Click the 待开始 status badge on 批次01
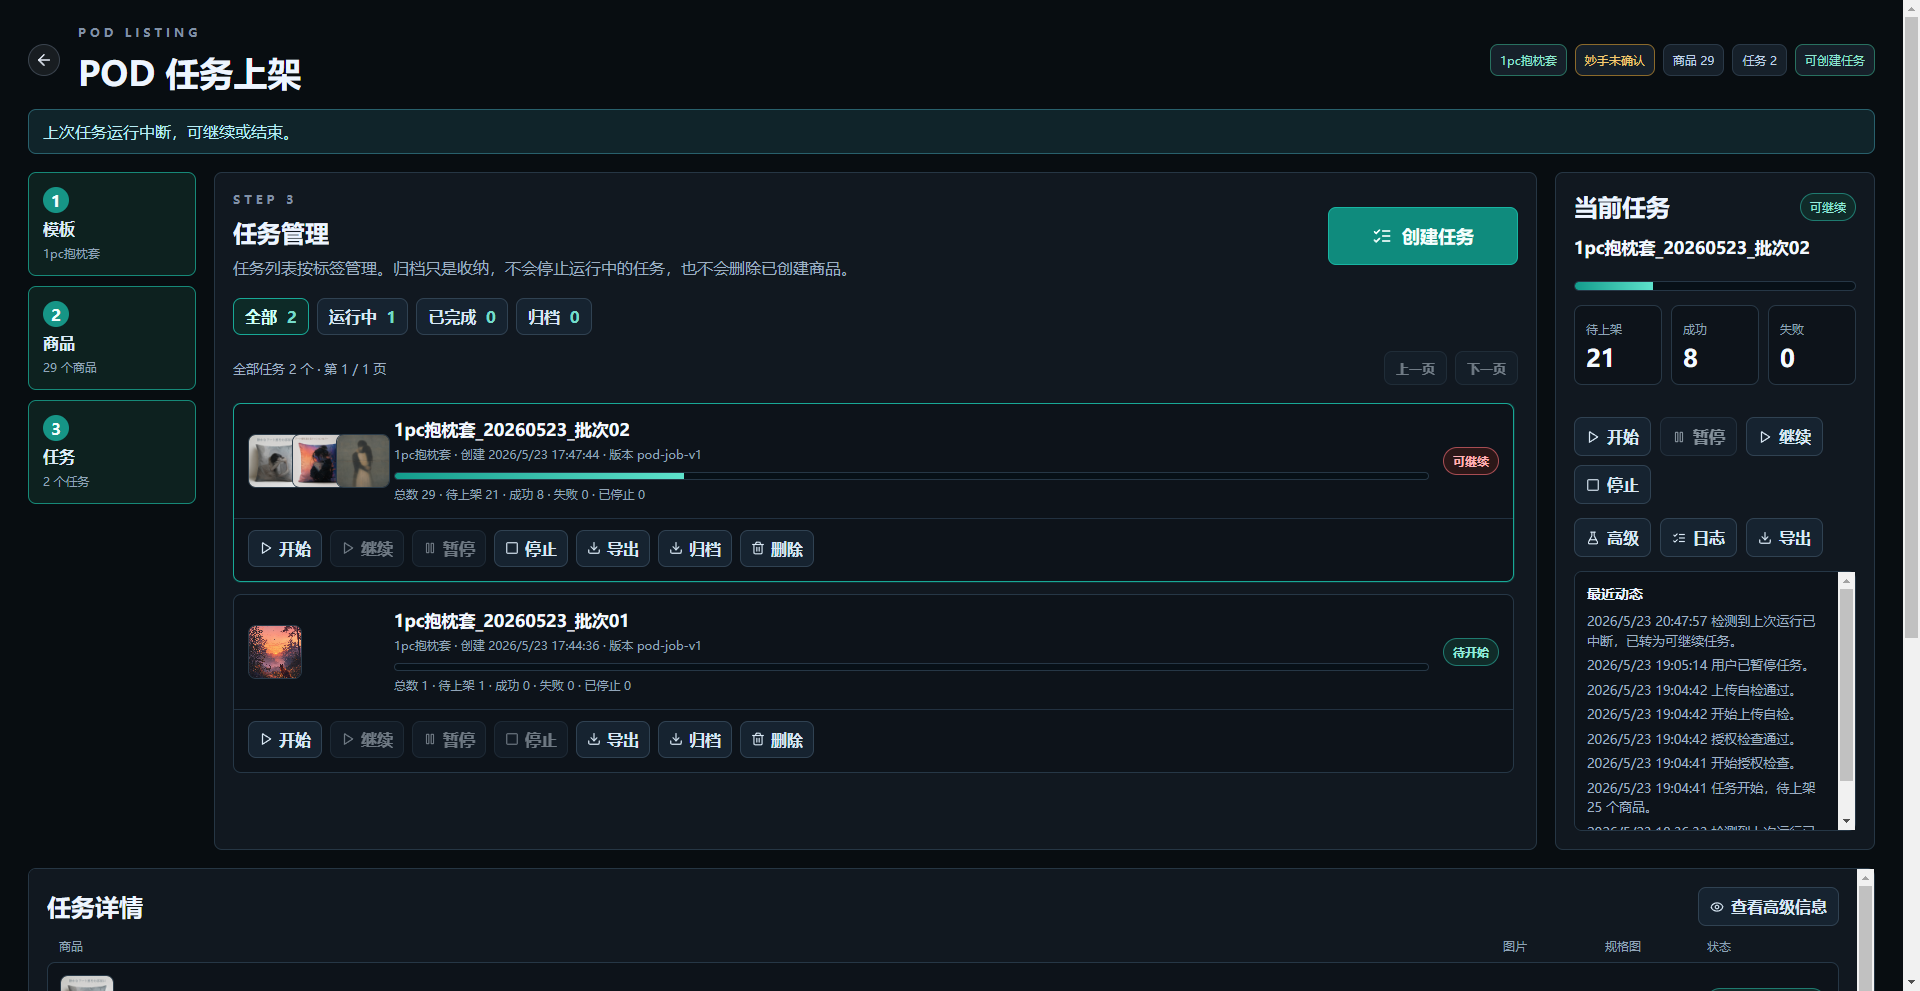This screenshot has height=991, width=1920. 1470,652
